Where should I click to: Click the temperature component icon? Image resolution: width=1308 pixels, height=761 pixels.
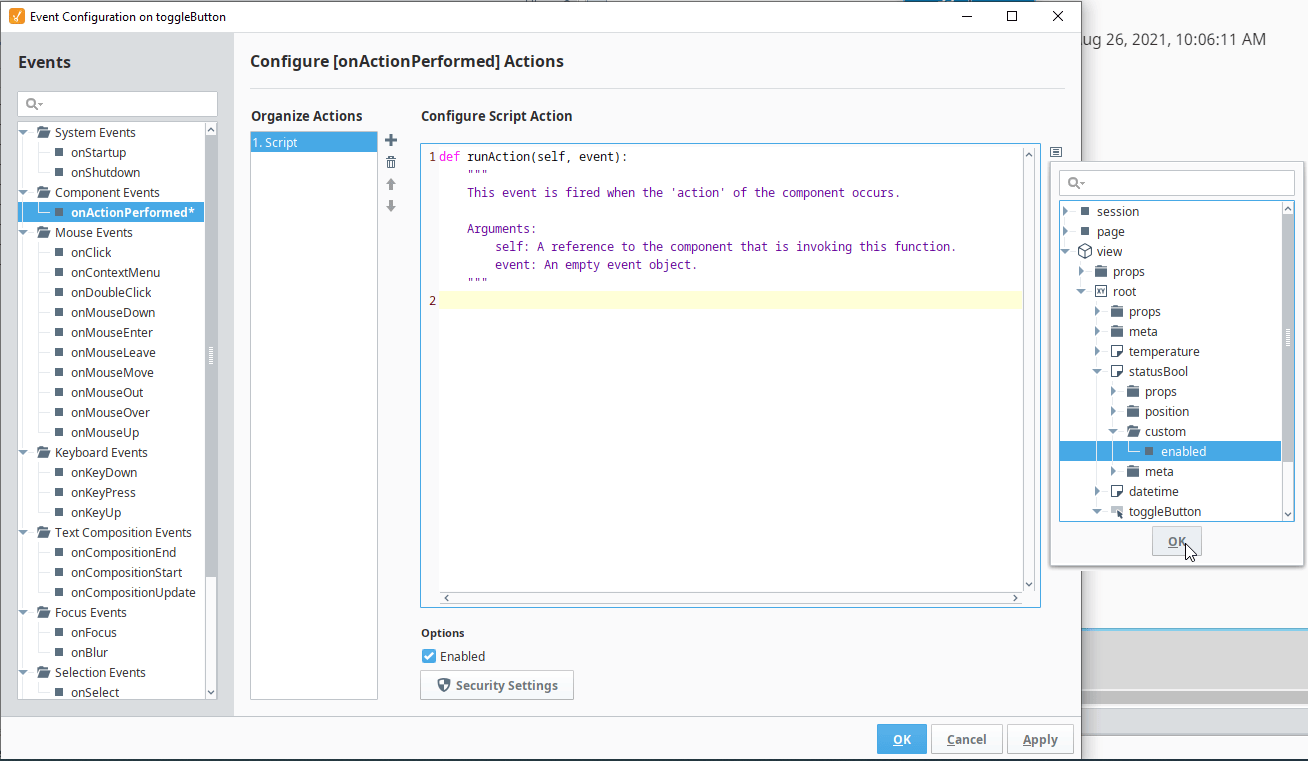(1117, 352)
